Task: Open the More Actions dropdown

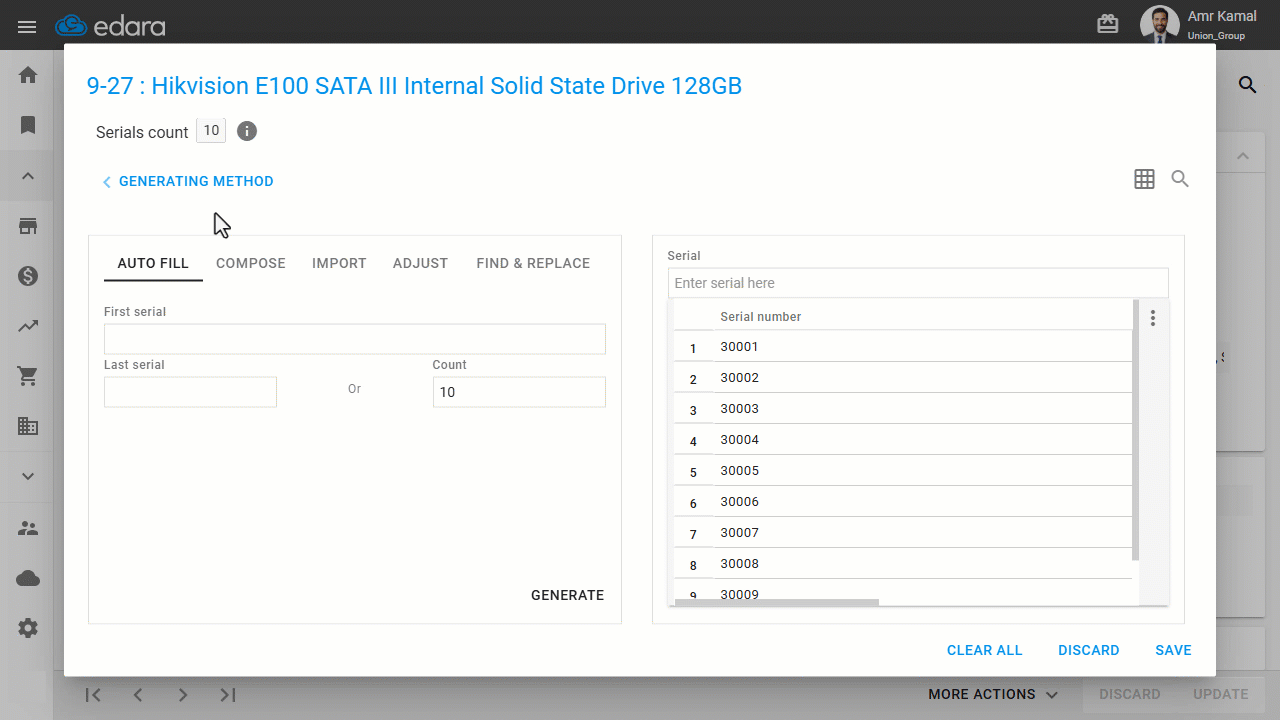Action: coord(993,694)
